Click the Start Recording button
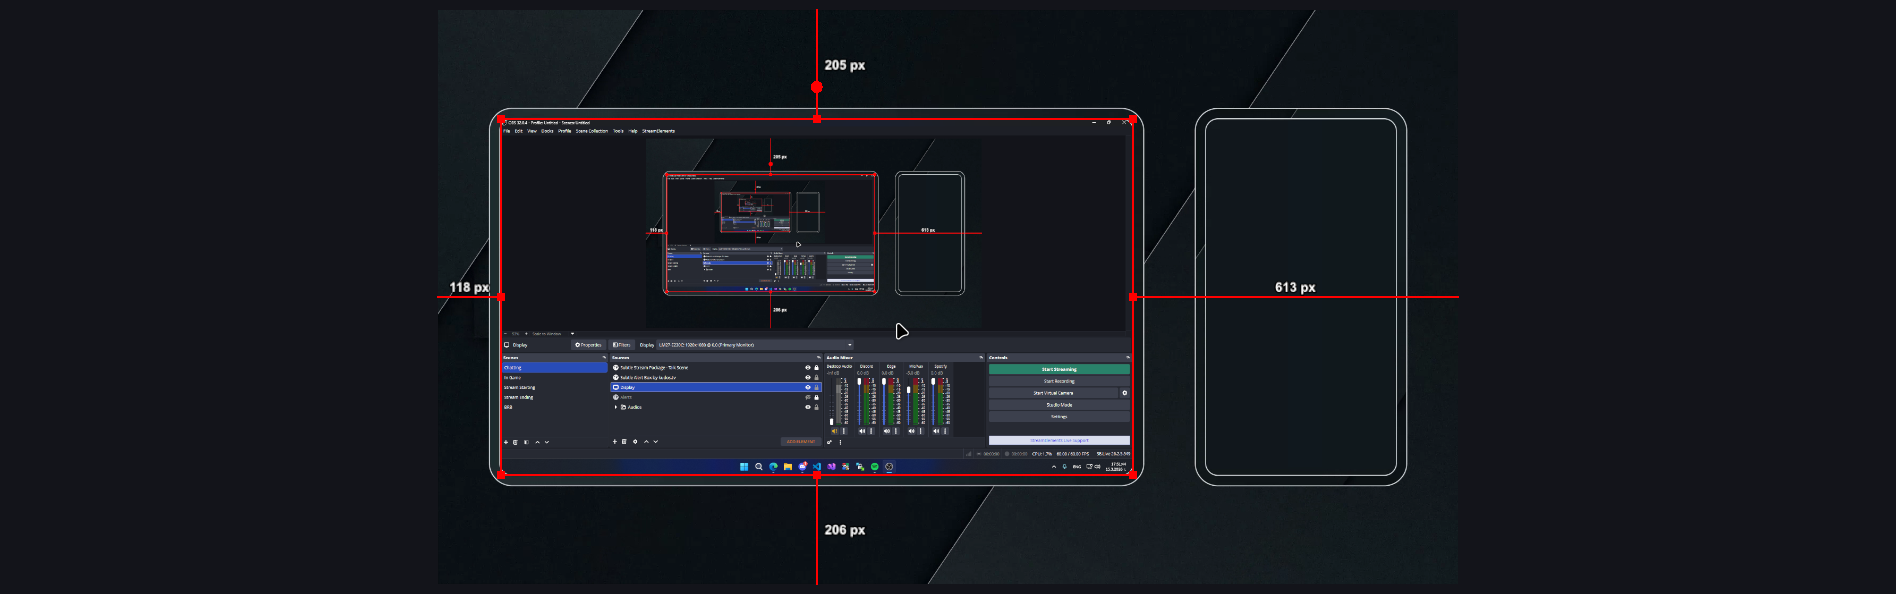This screenshot has height=594, width=1896. point(1059,381)
